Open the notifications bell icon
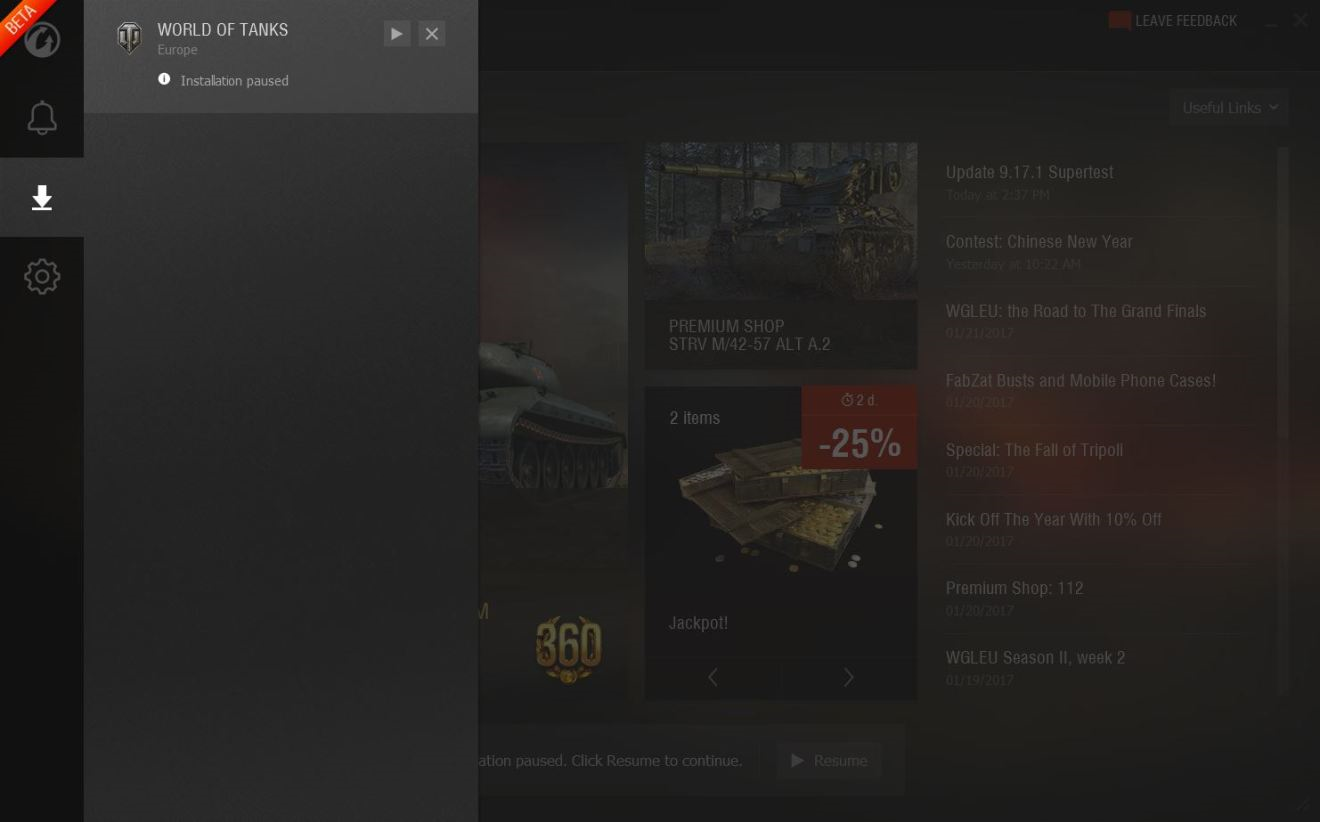The height and width of the screenshot is (822, 1320). (x=42, y=118)
